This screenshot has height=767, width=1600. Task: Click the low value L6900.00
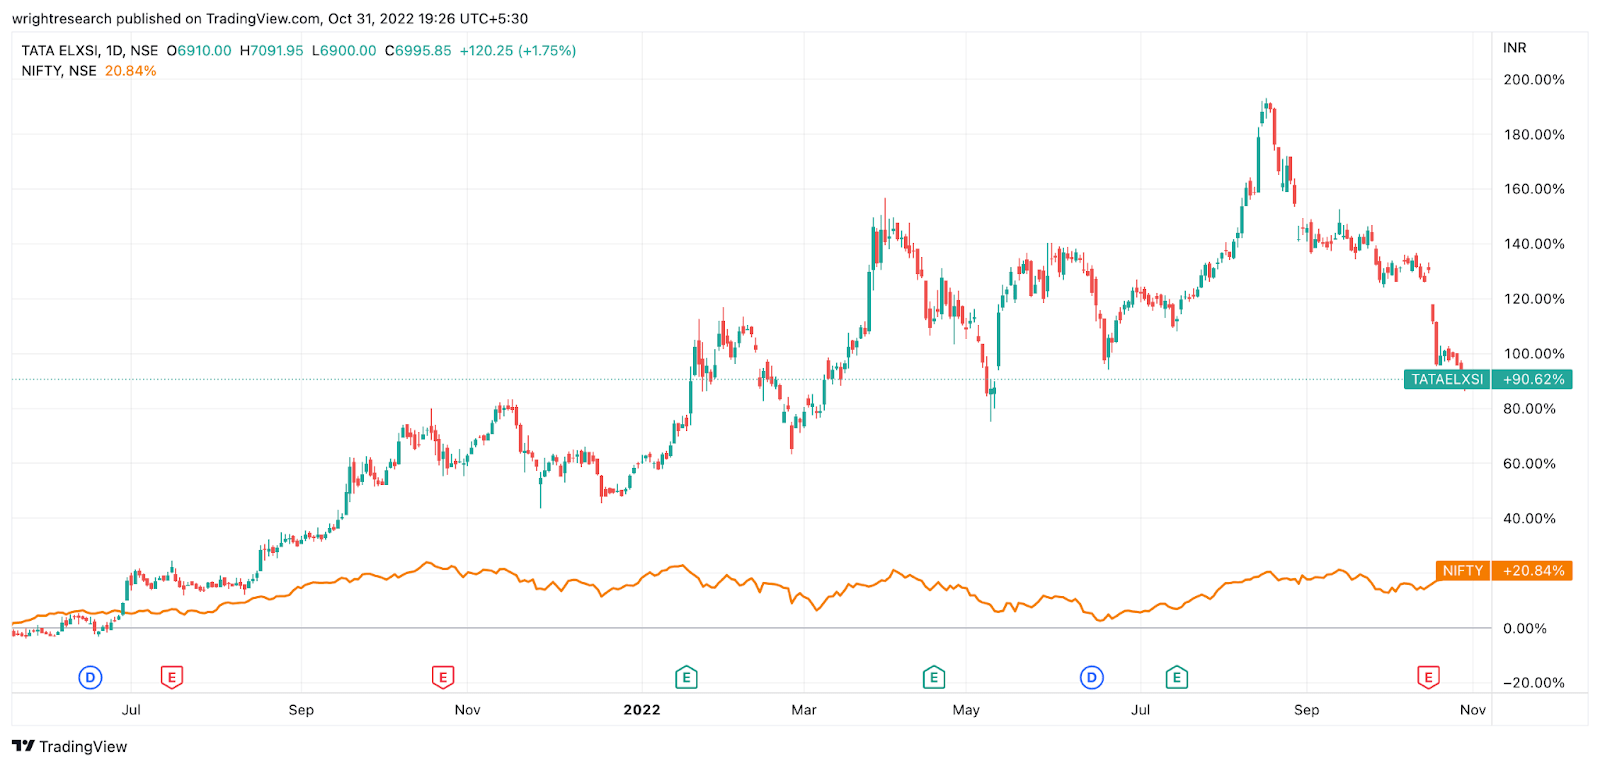pyautogui.click(x=344, y=51)
